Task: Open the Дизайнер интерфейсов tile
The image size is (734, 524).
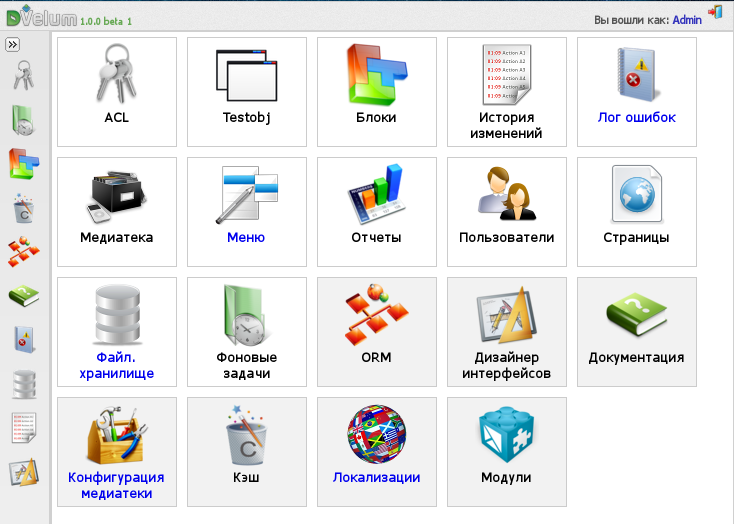Action: point(507,332)
